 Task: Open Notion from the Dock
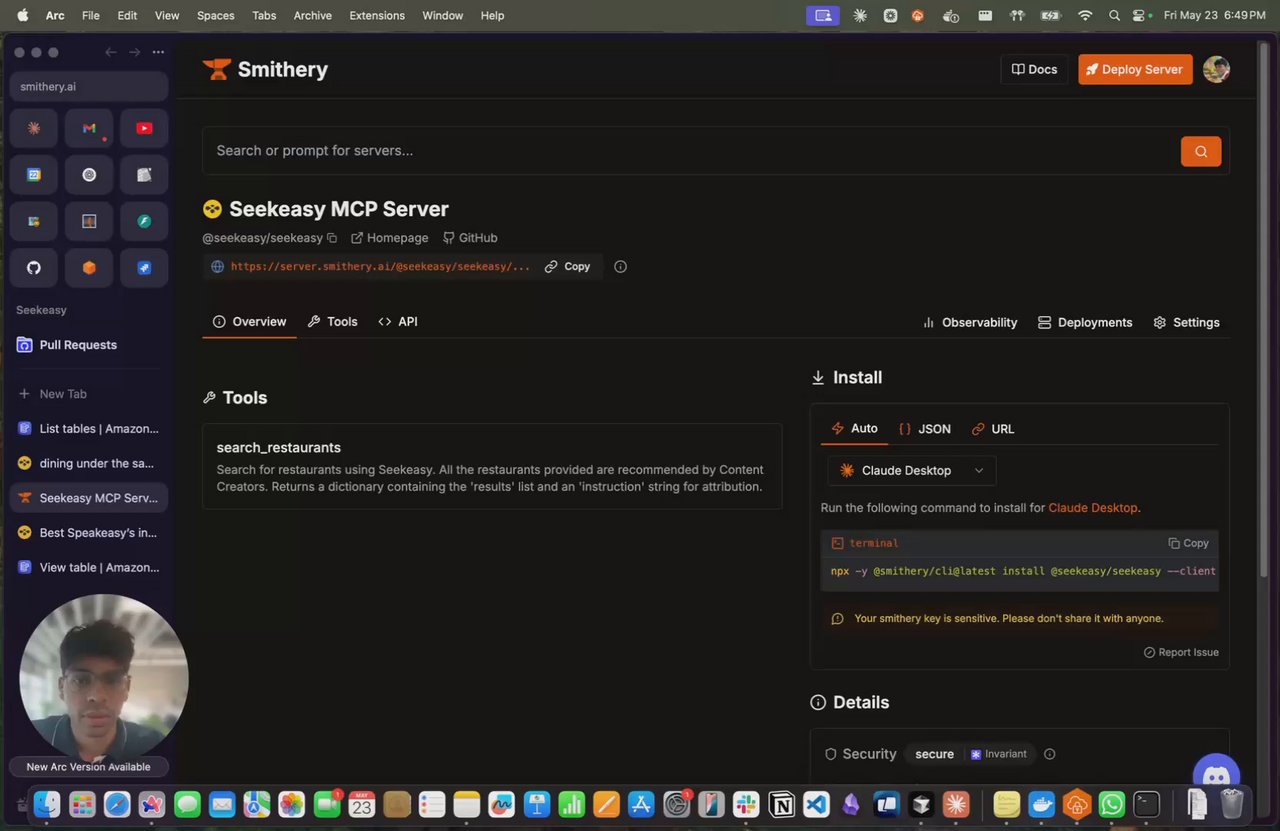[781, 803]
